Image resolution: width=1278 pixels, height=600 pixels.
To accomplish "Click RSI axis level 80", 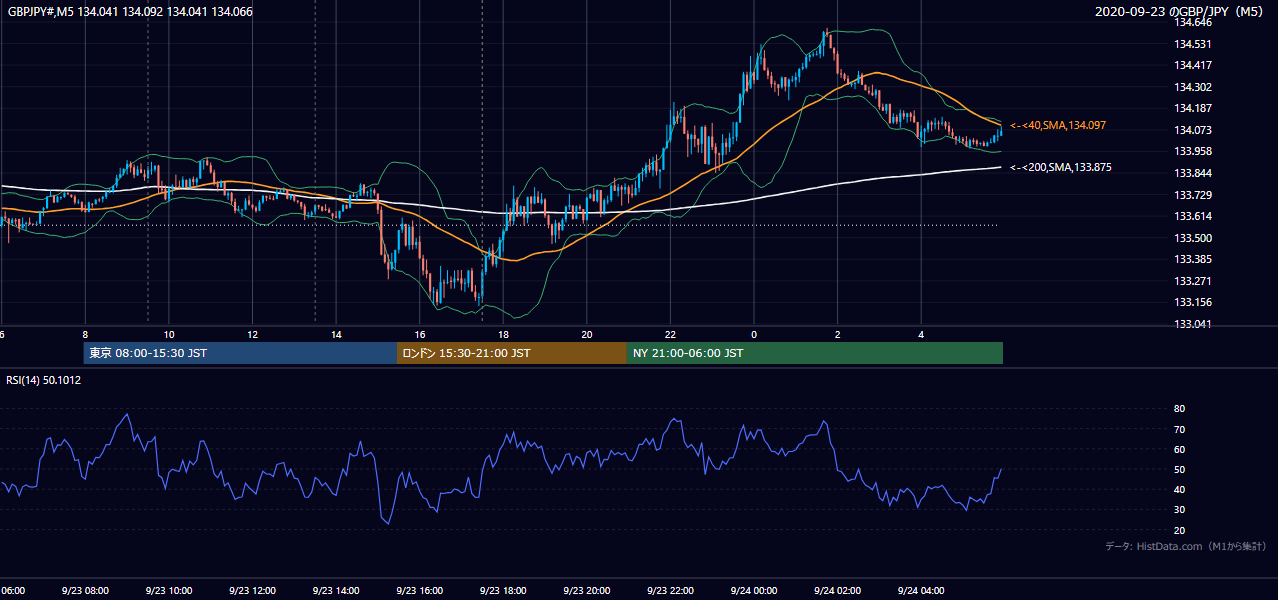I will click(x=1179, y=409).
